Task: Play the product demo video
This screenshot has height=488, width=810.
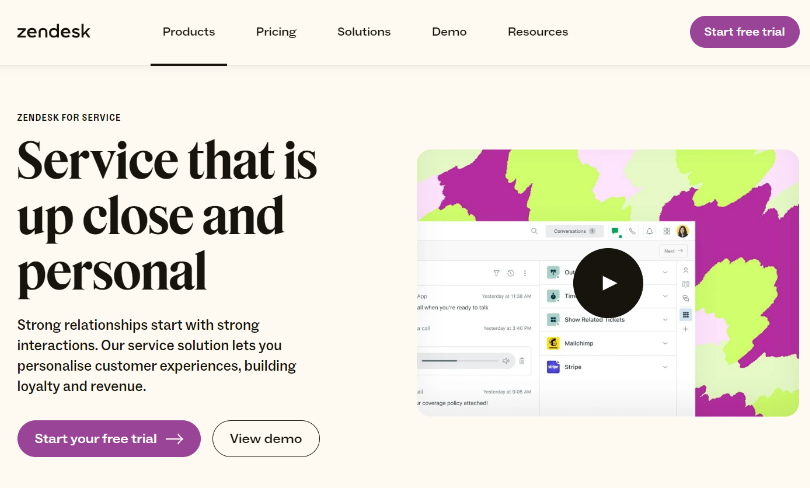Action: click(x=608, y=283)
